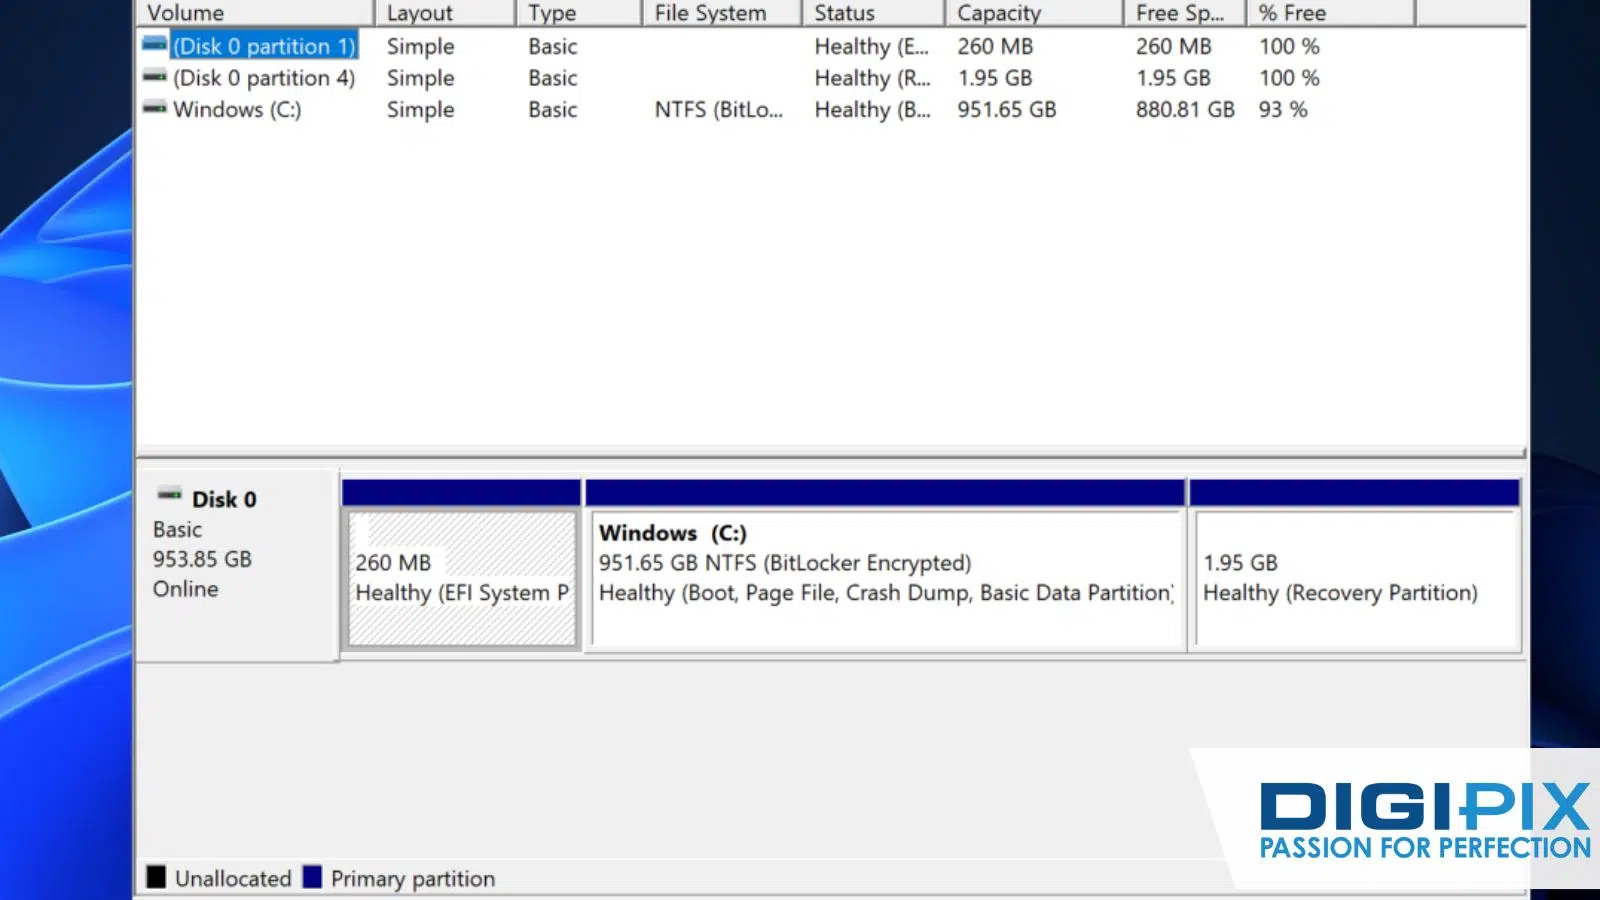Click the Disk 0 drive icon in lower pane
This screenshot has width=1600, height=900.
tap(170, 495)
